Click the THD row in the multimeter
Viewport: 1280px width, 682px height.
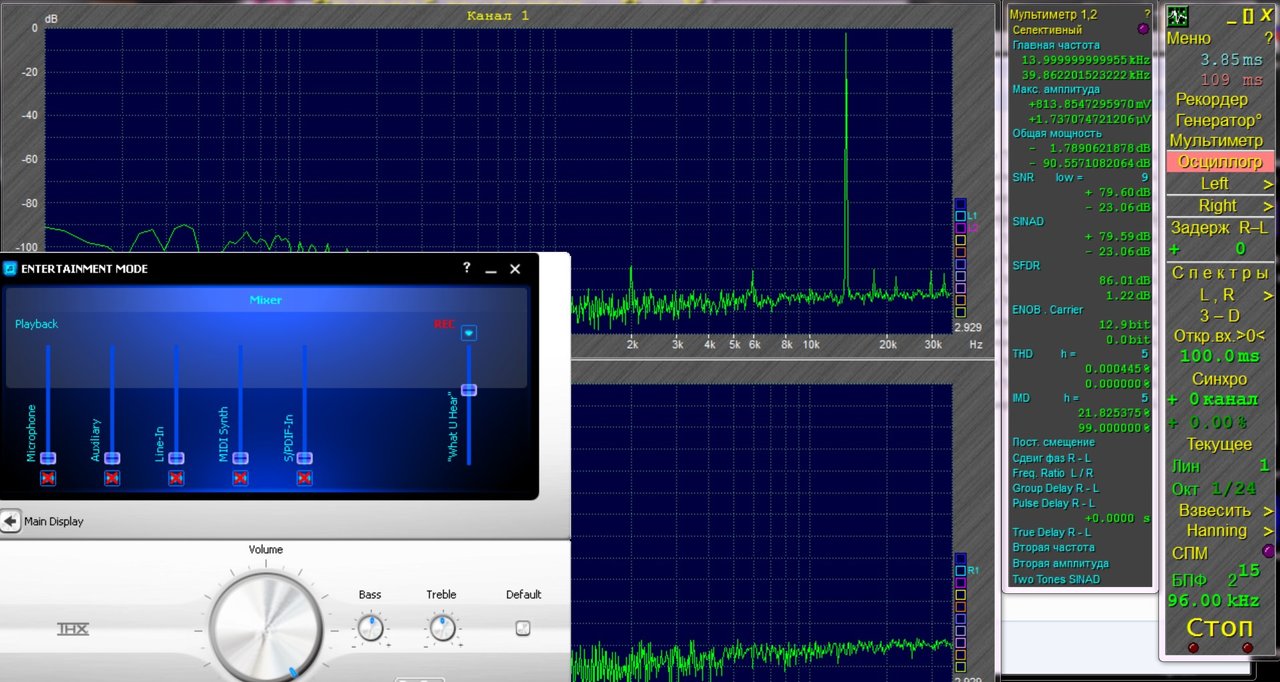coord(1081,354)
